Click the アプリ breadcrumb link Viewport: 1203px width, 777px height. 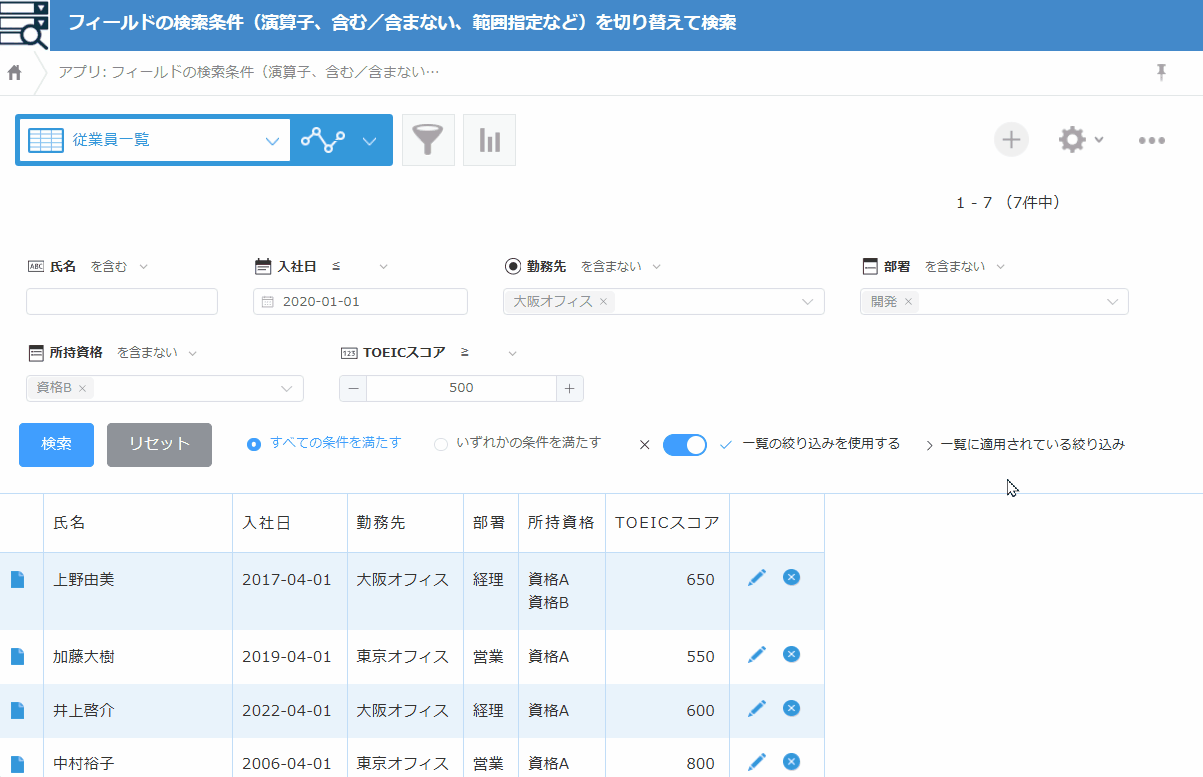pyautogui.click(x=249, y=72)
